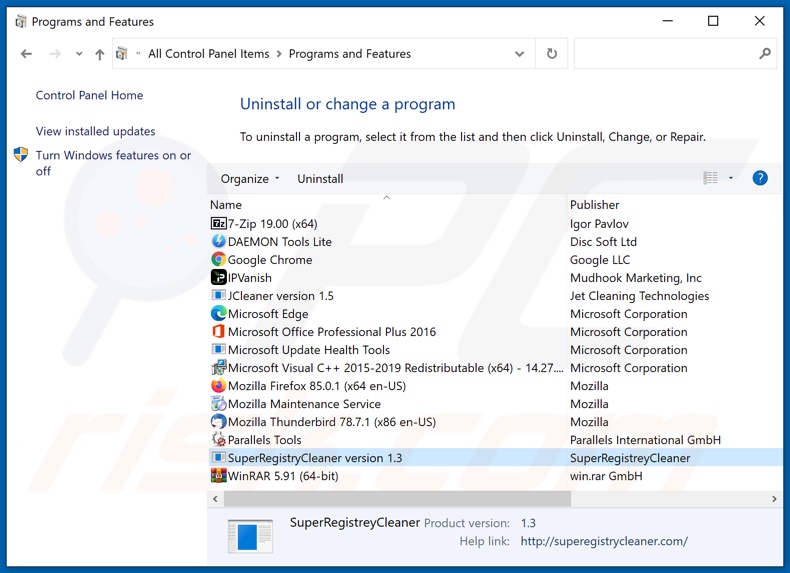Open the view options dropdown arrow

pyautogui.click(x=731, y=178)
